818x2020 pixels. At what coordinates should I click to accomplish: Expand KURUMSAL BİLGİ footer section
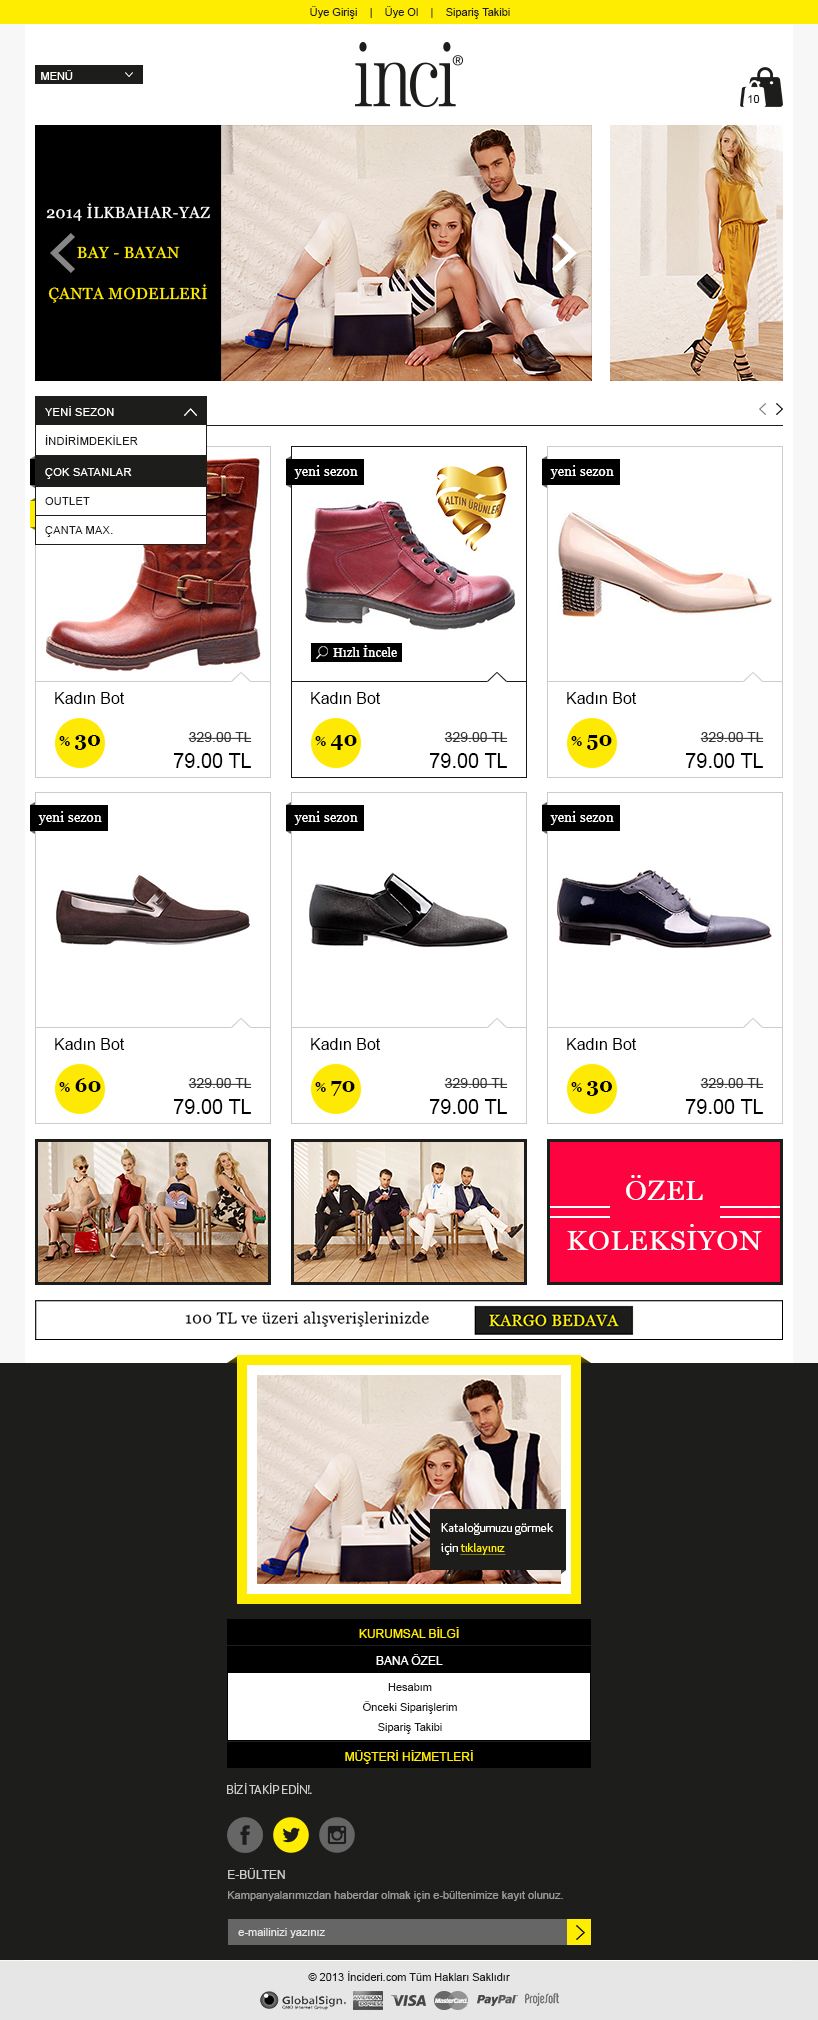coord(409,1633)
